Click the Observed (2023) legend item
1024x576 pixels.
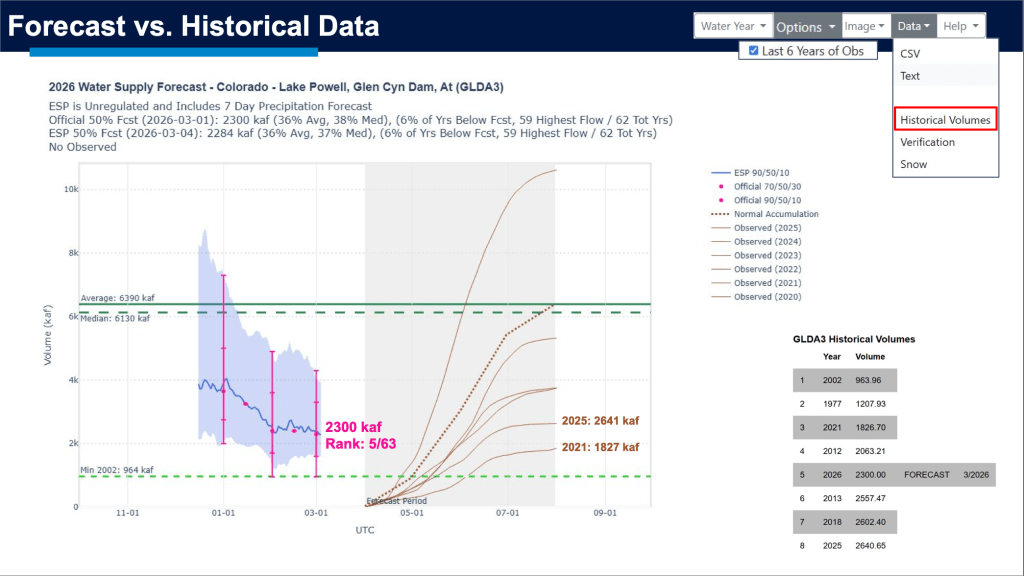[x=767, y=255]
